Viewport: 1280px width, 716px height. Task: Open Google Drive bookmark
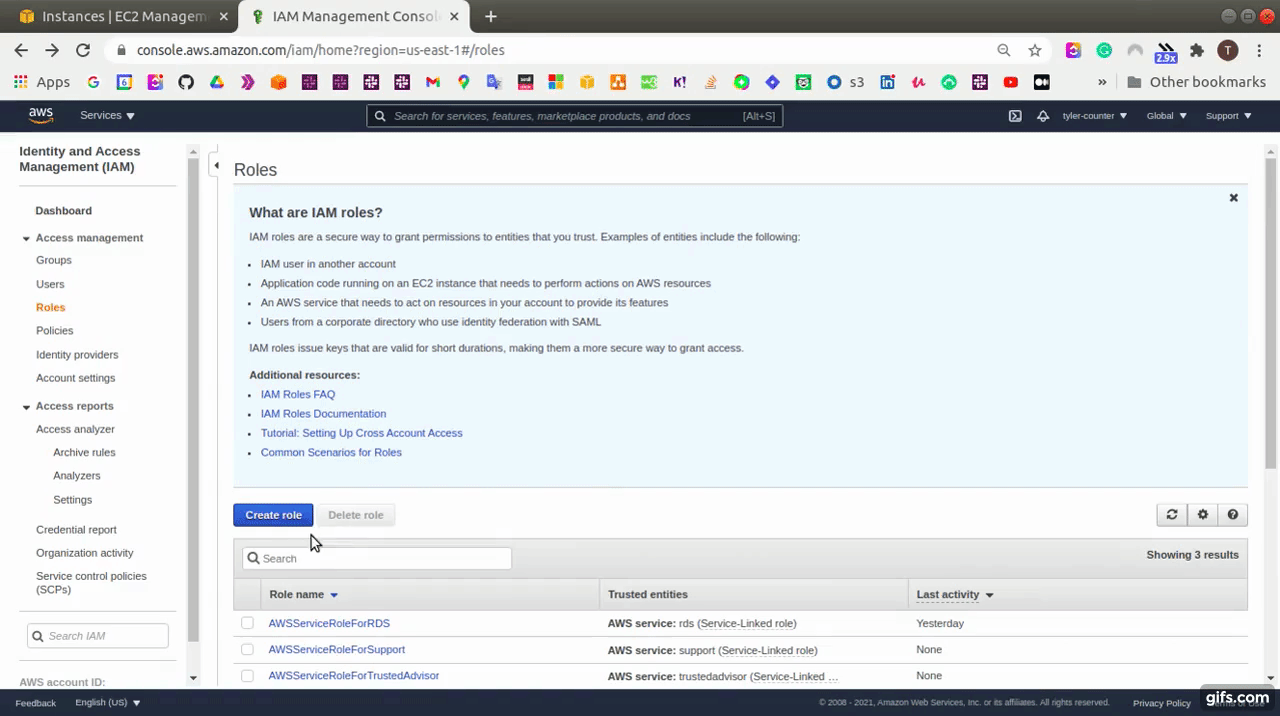[216, 82]
